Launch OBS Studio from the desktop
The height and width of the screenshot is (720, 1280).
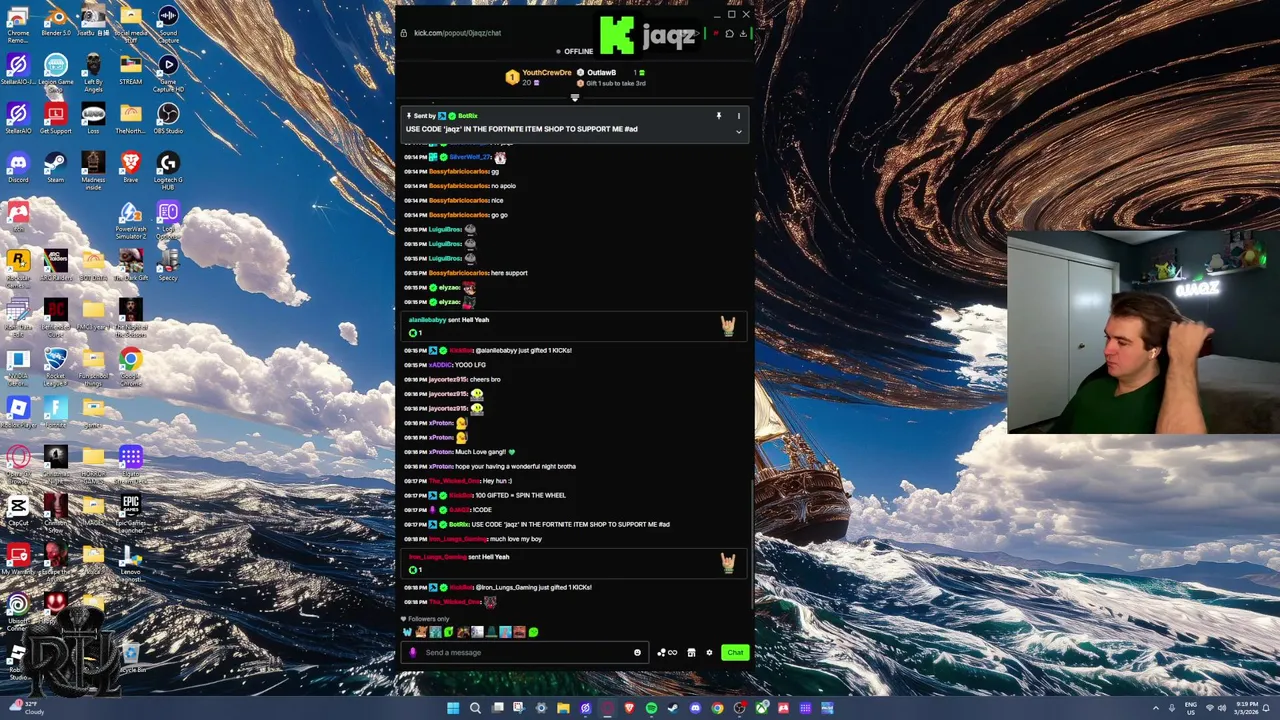tap(168, 118)
